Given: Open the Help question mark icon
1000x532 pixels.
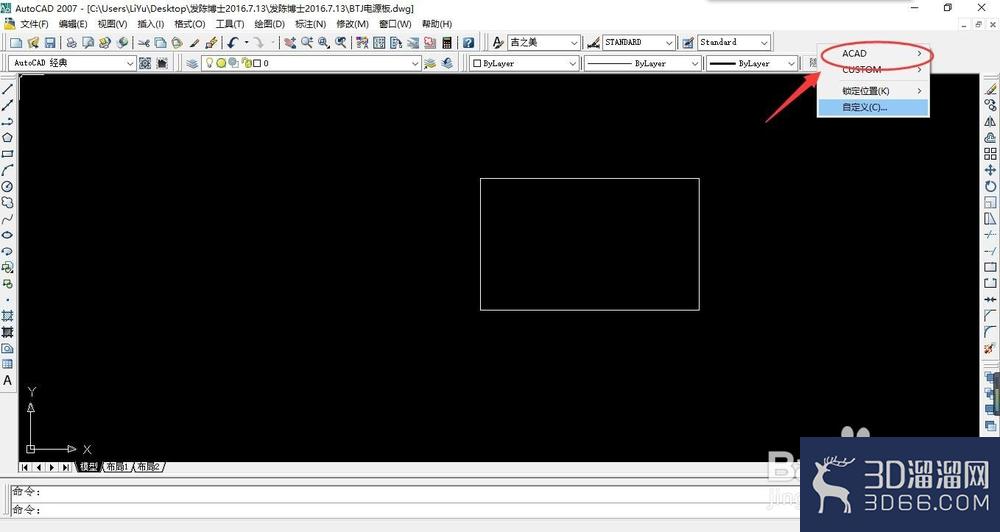Looking at the screenshot, I should (469, 42).
